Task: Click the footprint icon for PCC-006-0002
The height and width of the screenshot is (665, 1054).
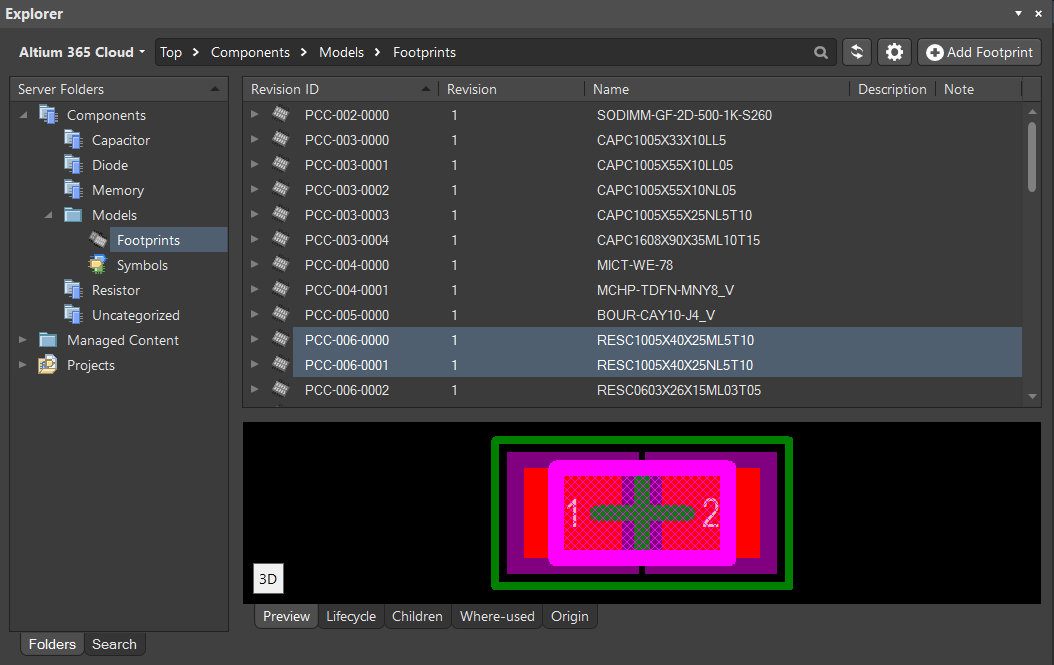Action: click(281, 390)
